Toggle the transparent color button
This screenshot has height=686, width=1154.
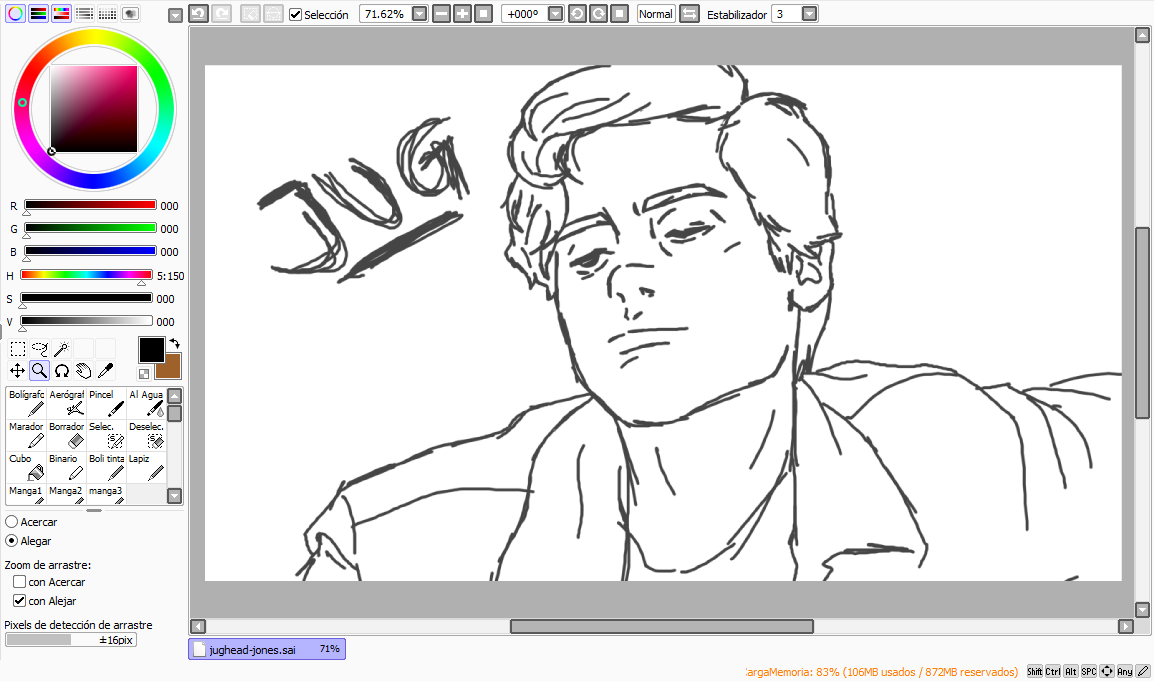pyautogui.click(x=144, y=374)
